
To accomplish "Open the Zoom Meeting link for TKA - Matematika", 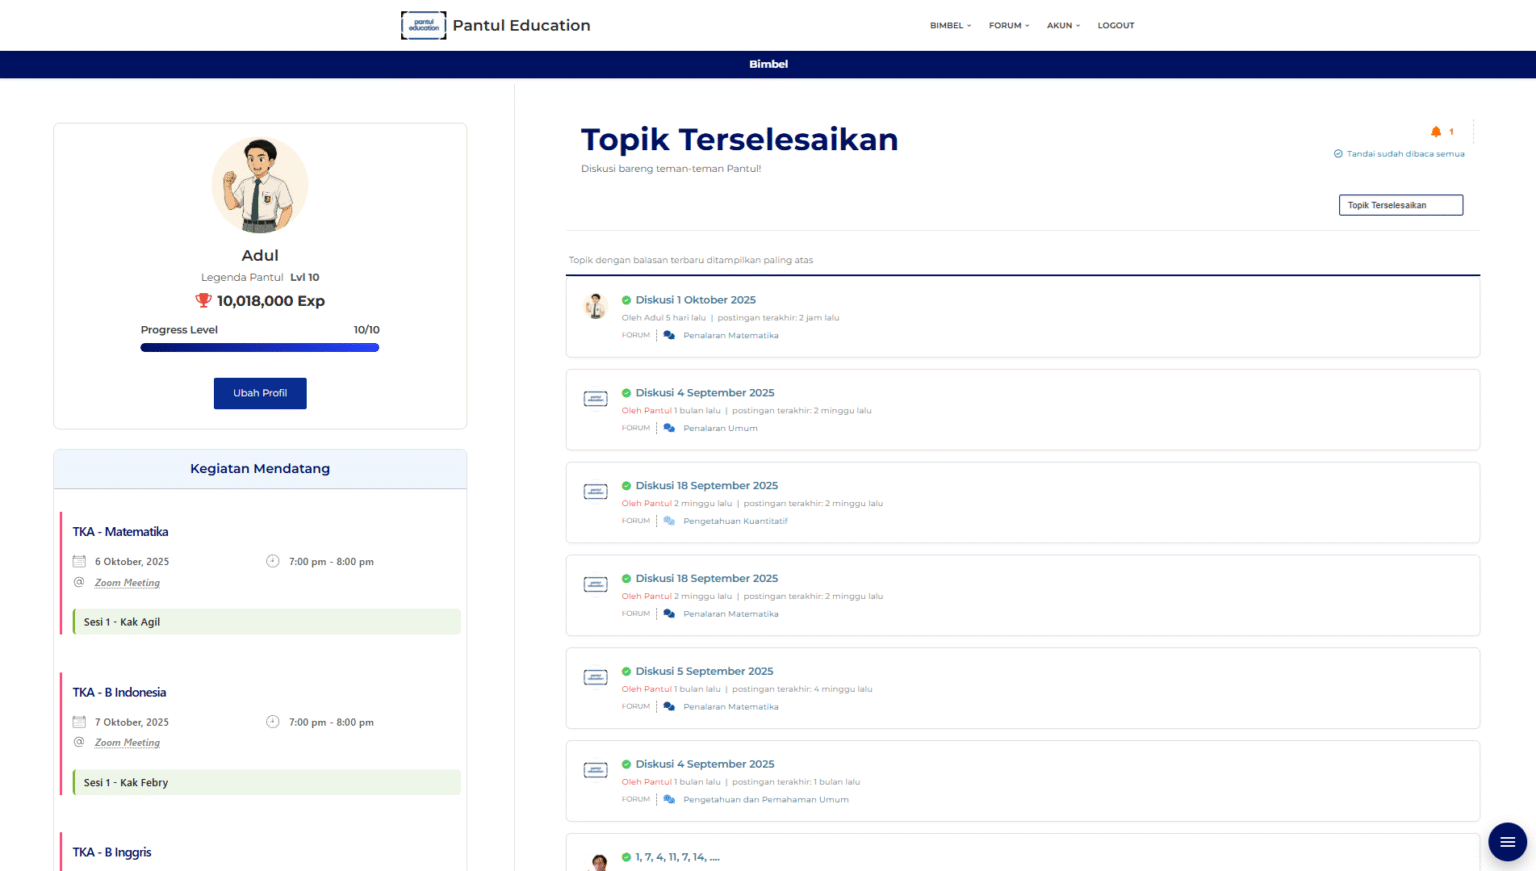I will [x=127, y=583].
